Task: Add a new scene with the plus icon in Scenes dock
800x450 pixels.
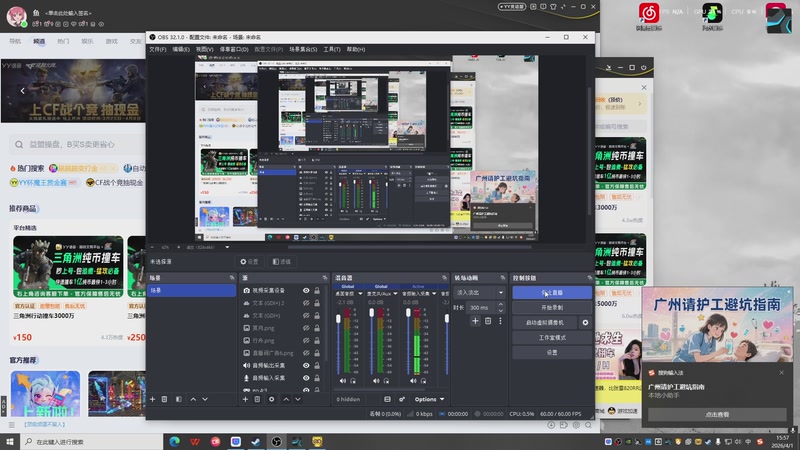Action: pos(152,399)
